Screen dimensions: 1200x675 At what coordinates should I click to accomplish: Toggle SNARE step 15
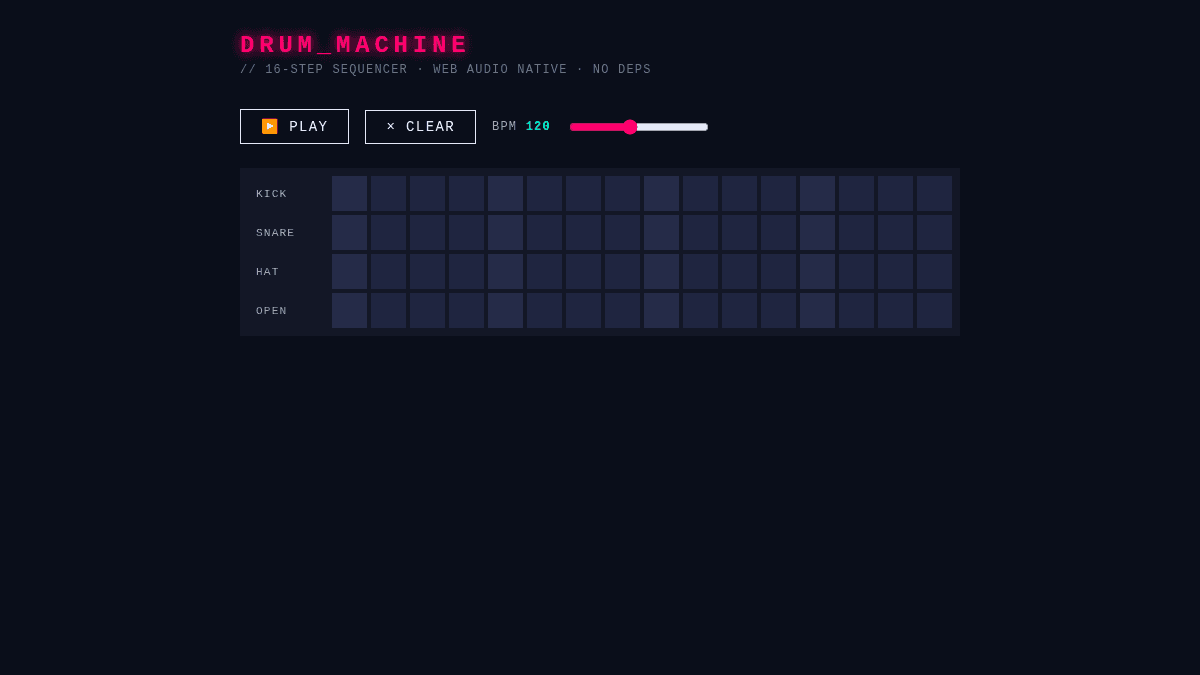click(895, 232)
